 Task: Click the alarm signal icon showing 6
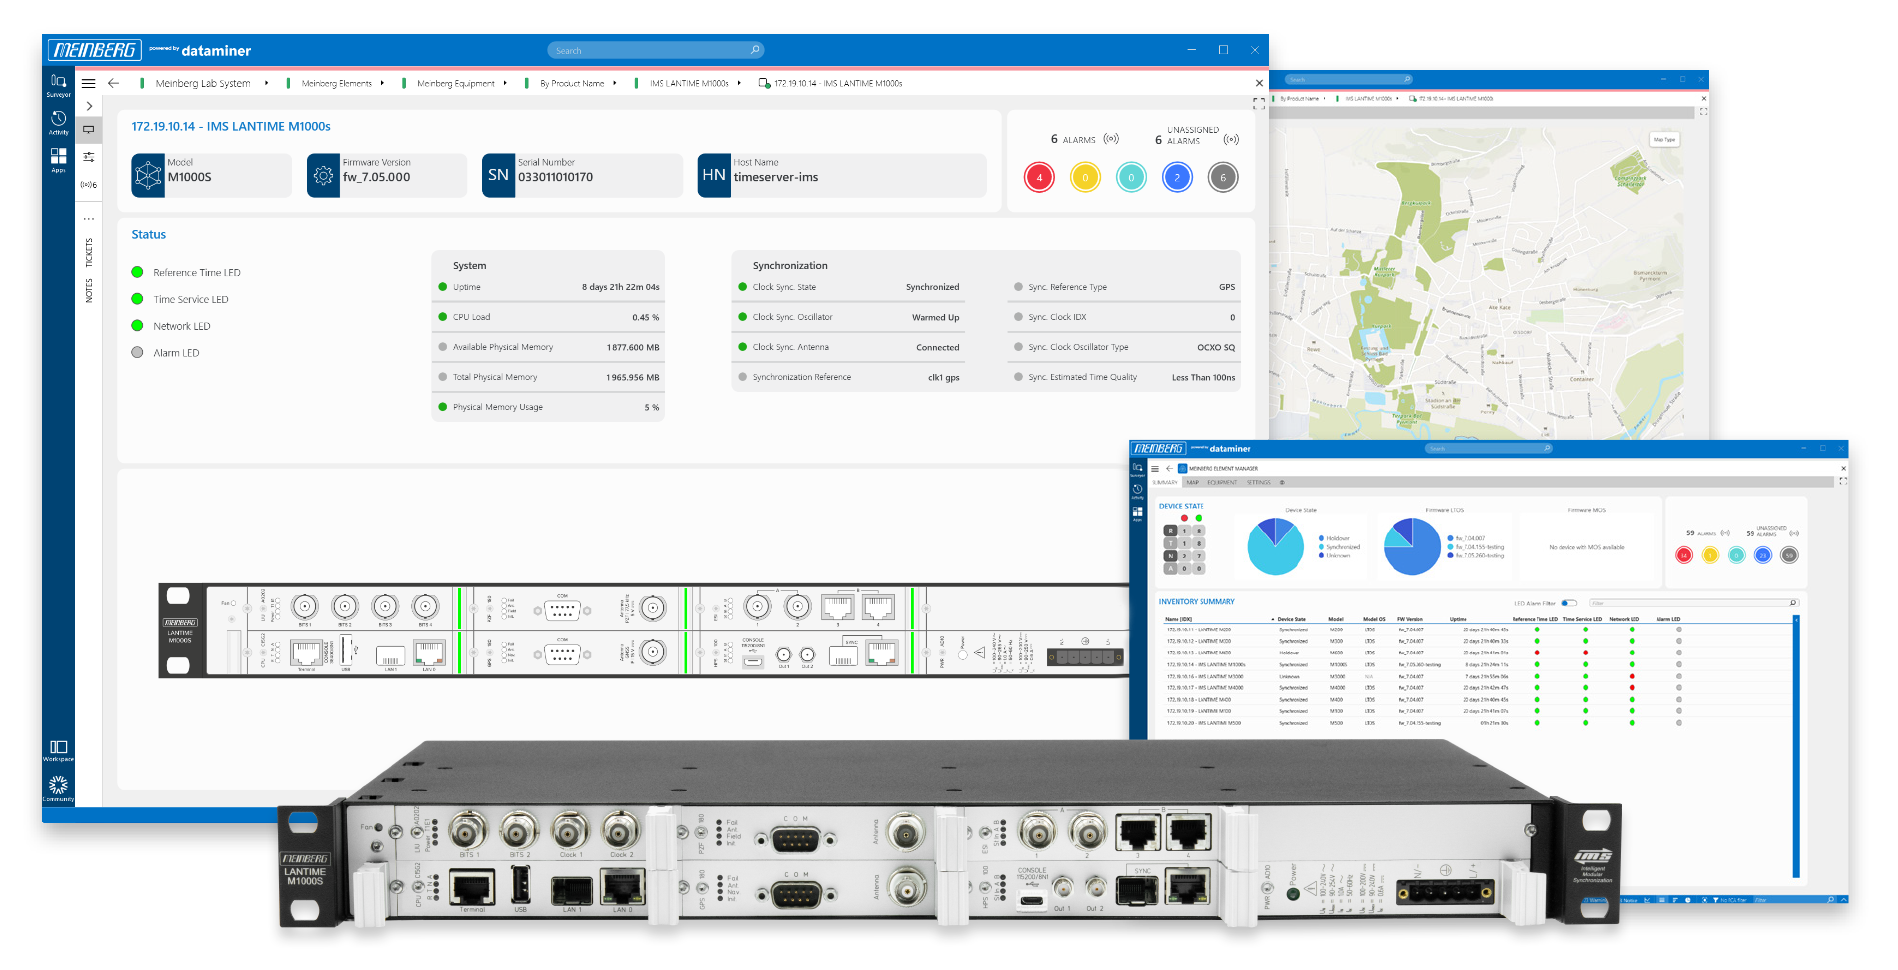click(1112, 138)
